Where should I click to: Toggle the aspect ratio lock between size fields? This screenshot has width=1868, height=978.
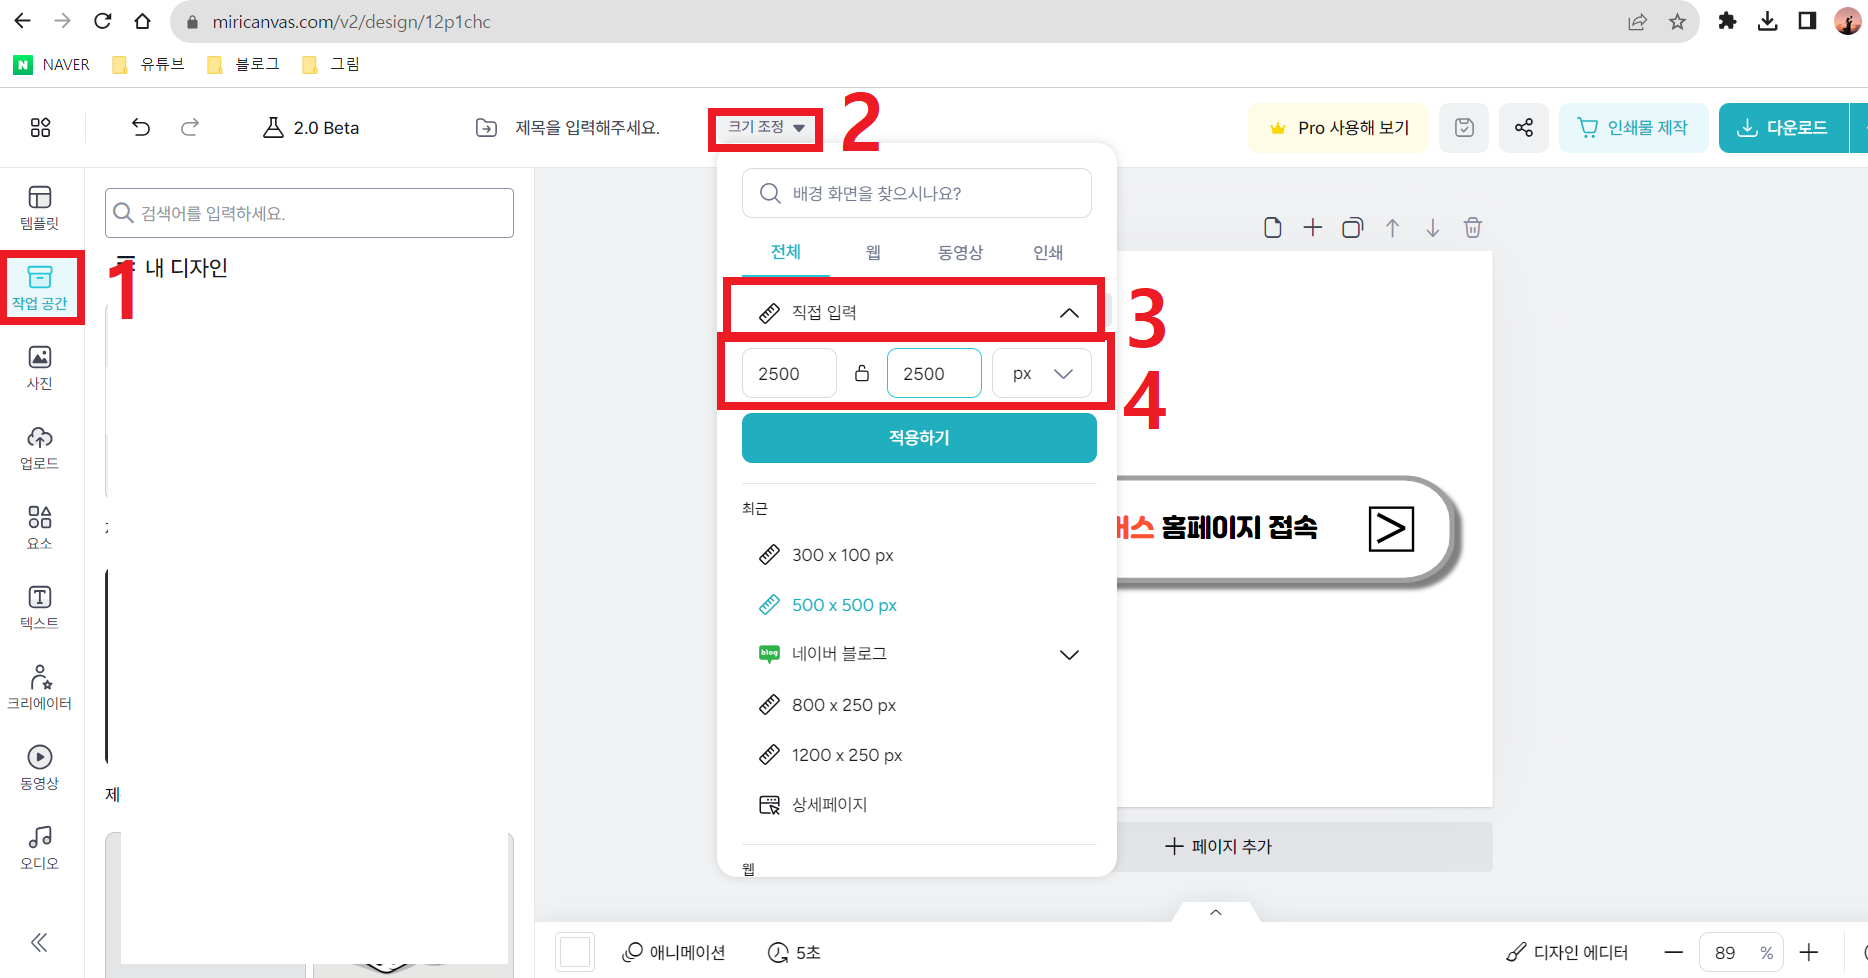(861, 372)
